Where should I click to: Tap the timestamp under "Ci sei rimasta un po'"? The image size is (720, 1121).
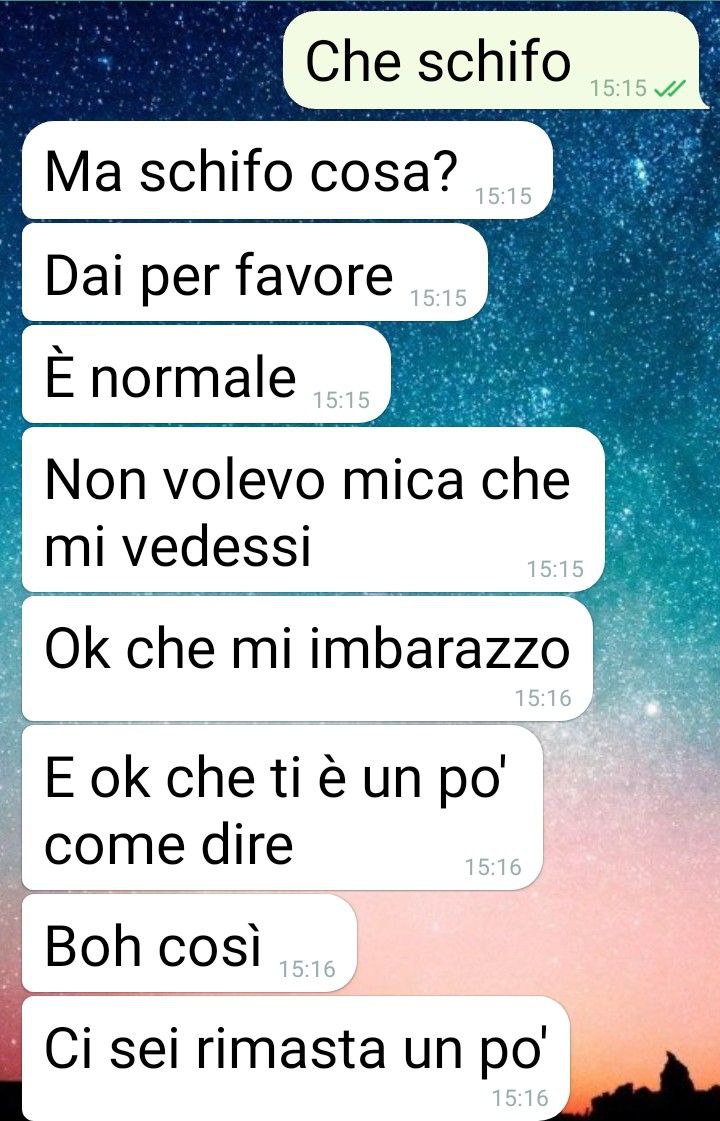pos(520,1097)
